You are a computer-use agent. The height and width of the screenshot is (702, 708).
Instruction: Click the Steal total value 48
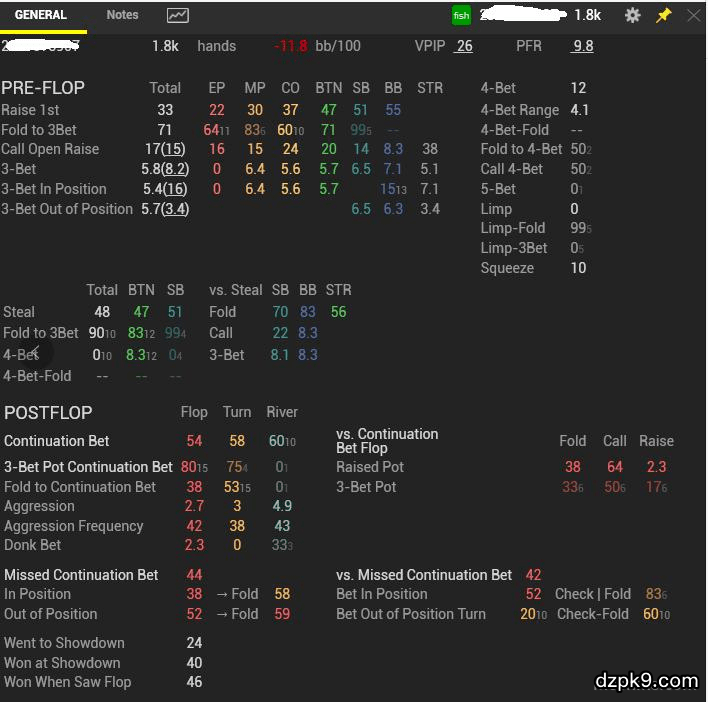pyautogui.click(x=102, y=312)
